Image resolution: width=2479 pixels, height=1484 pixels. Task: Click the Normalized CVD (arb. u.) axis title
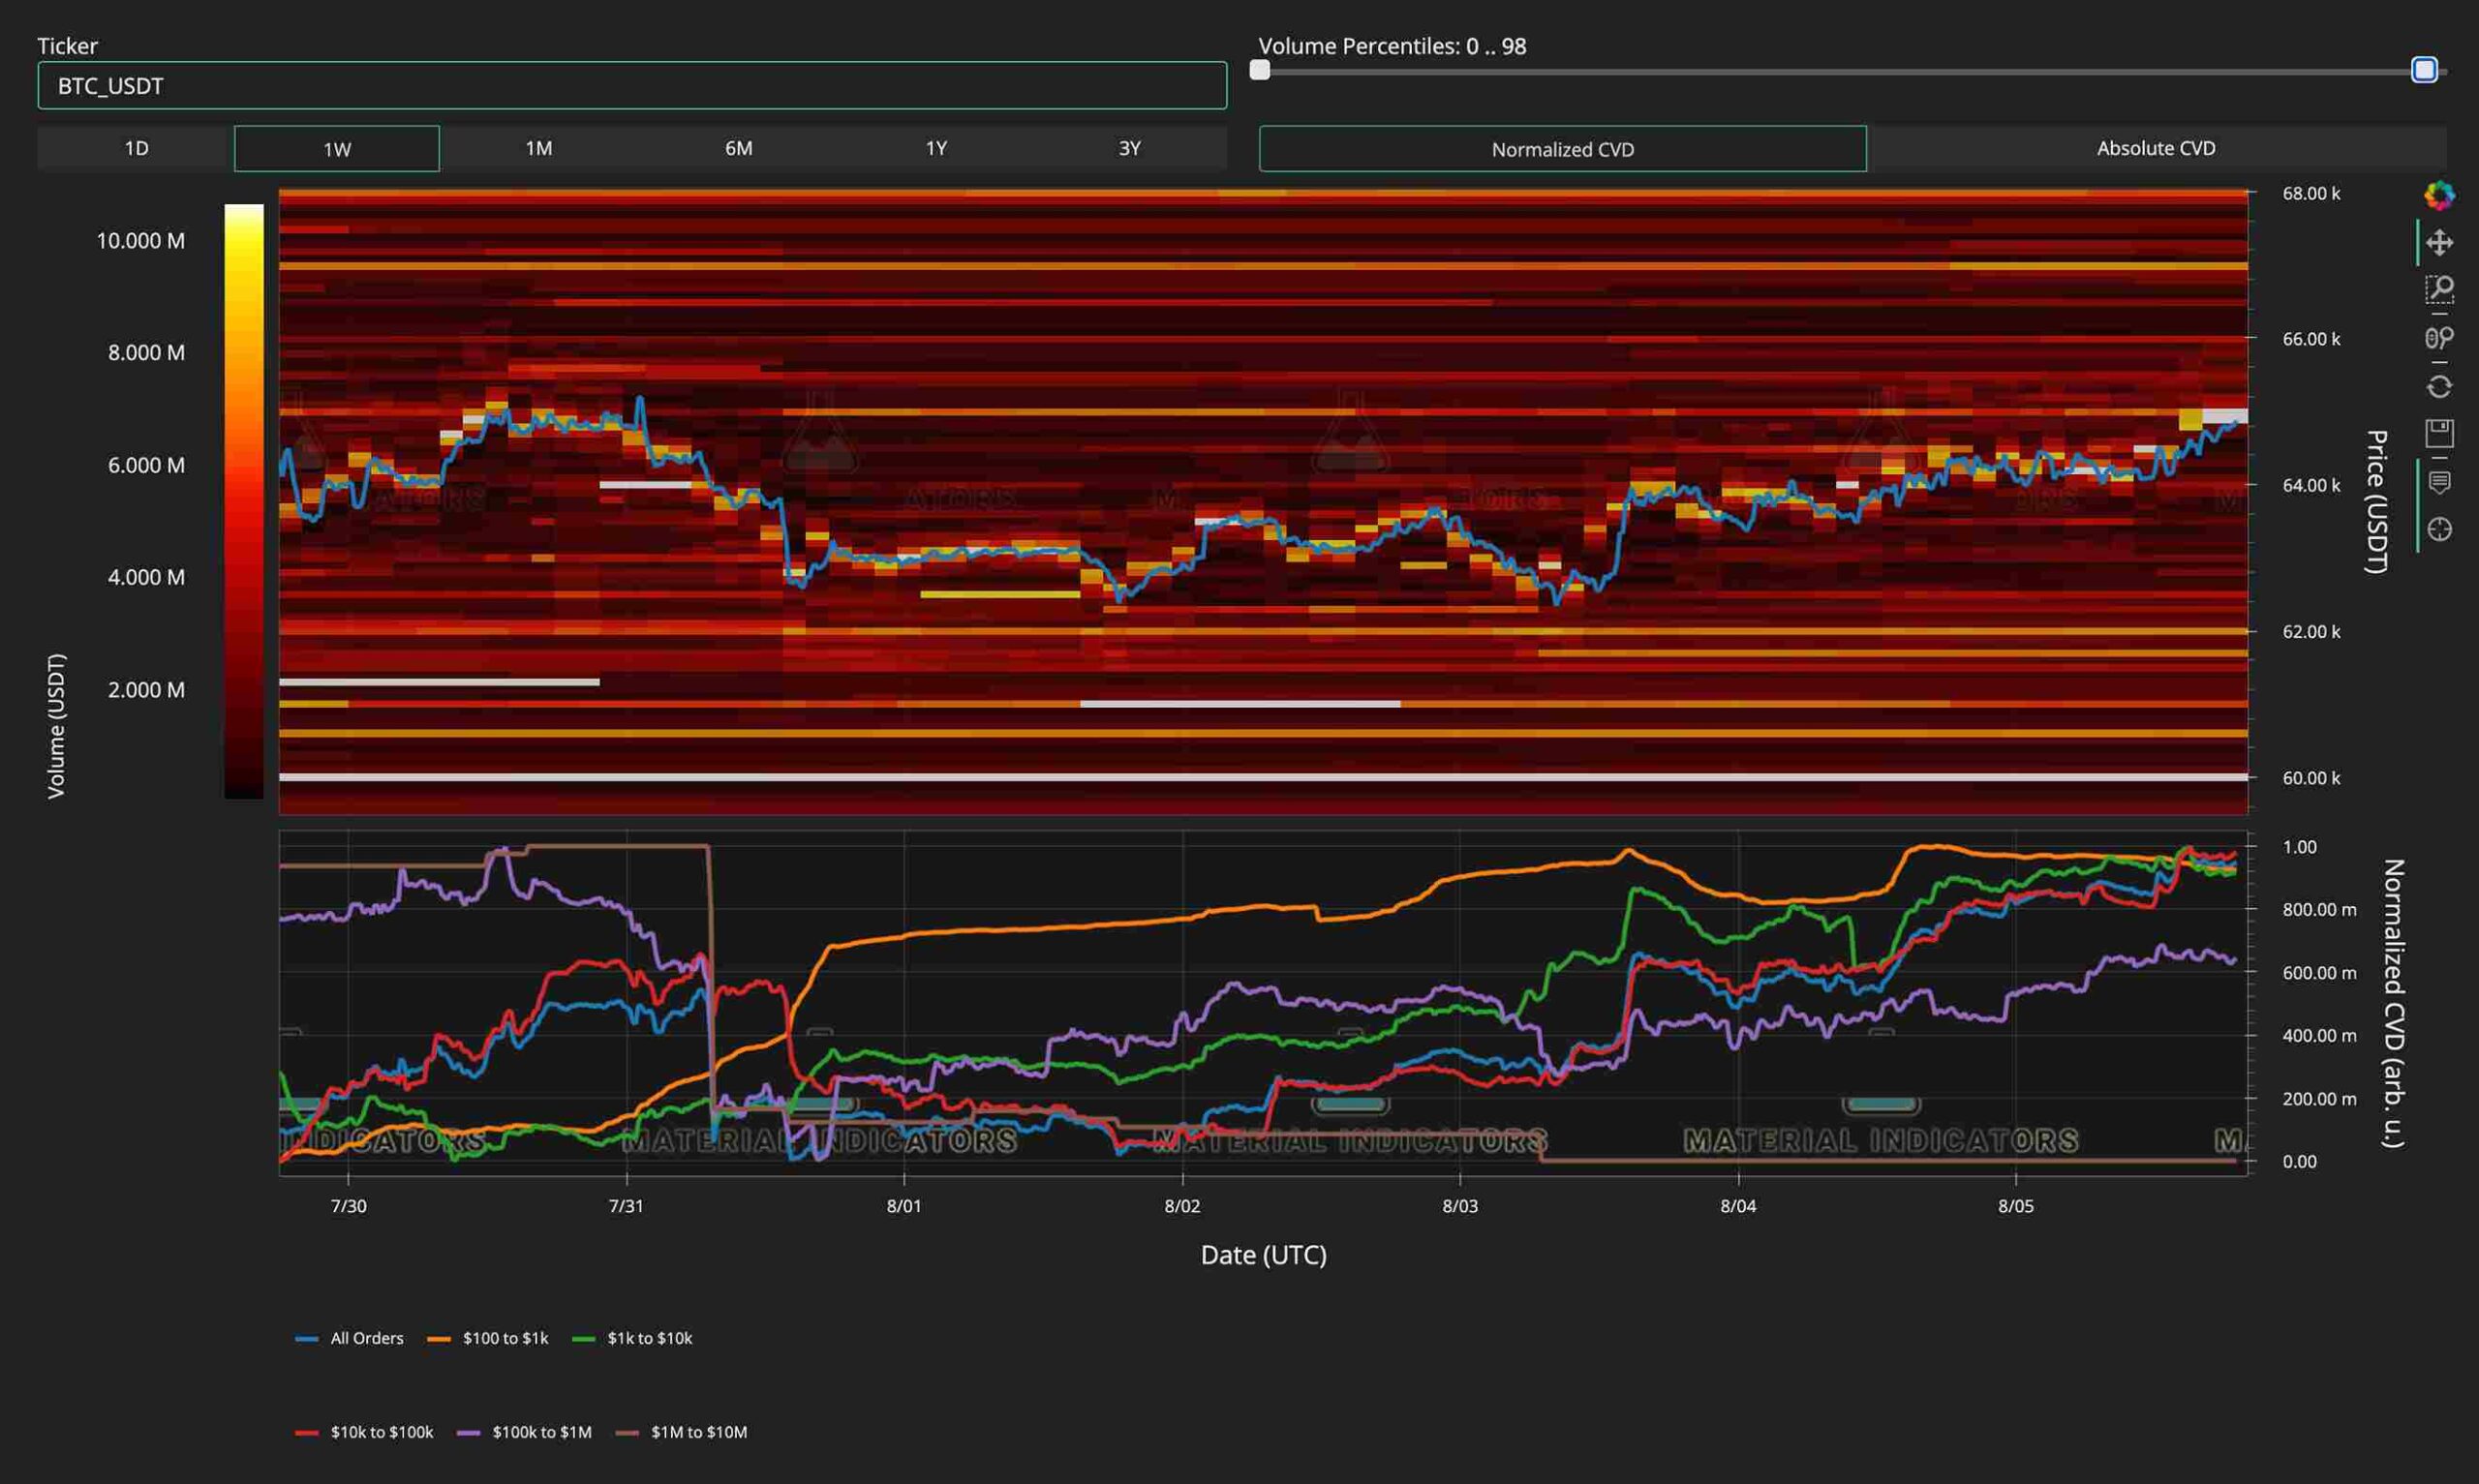[2393, 1003]
